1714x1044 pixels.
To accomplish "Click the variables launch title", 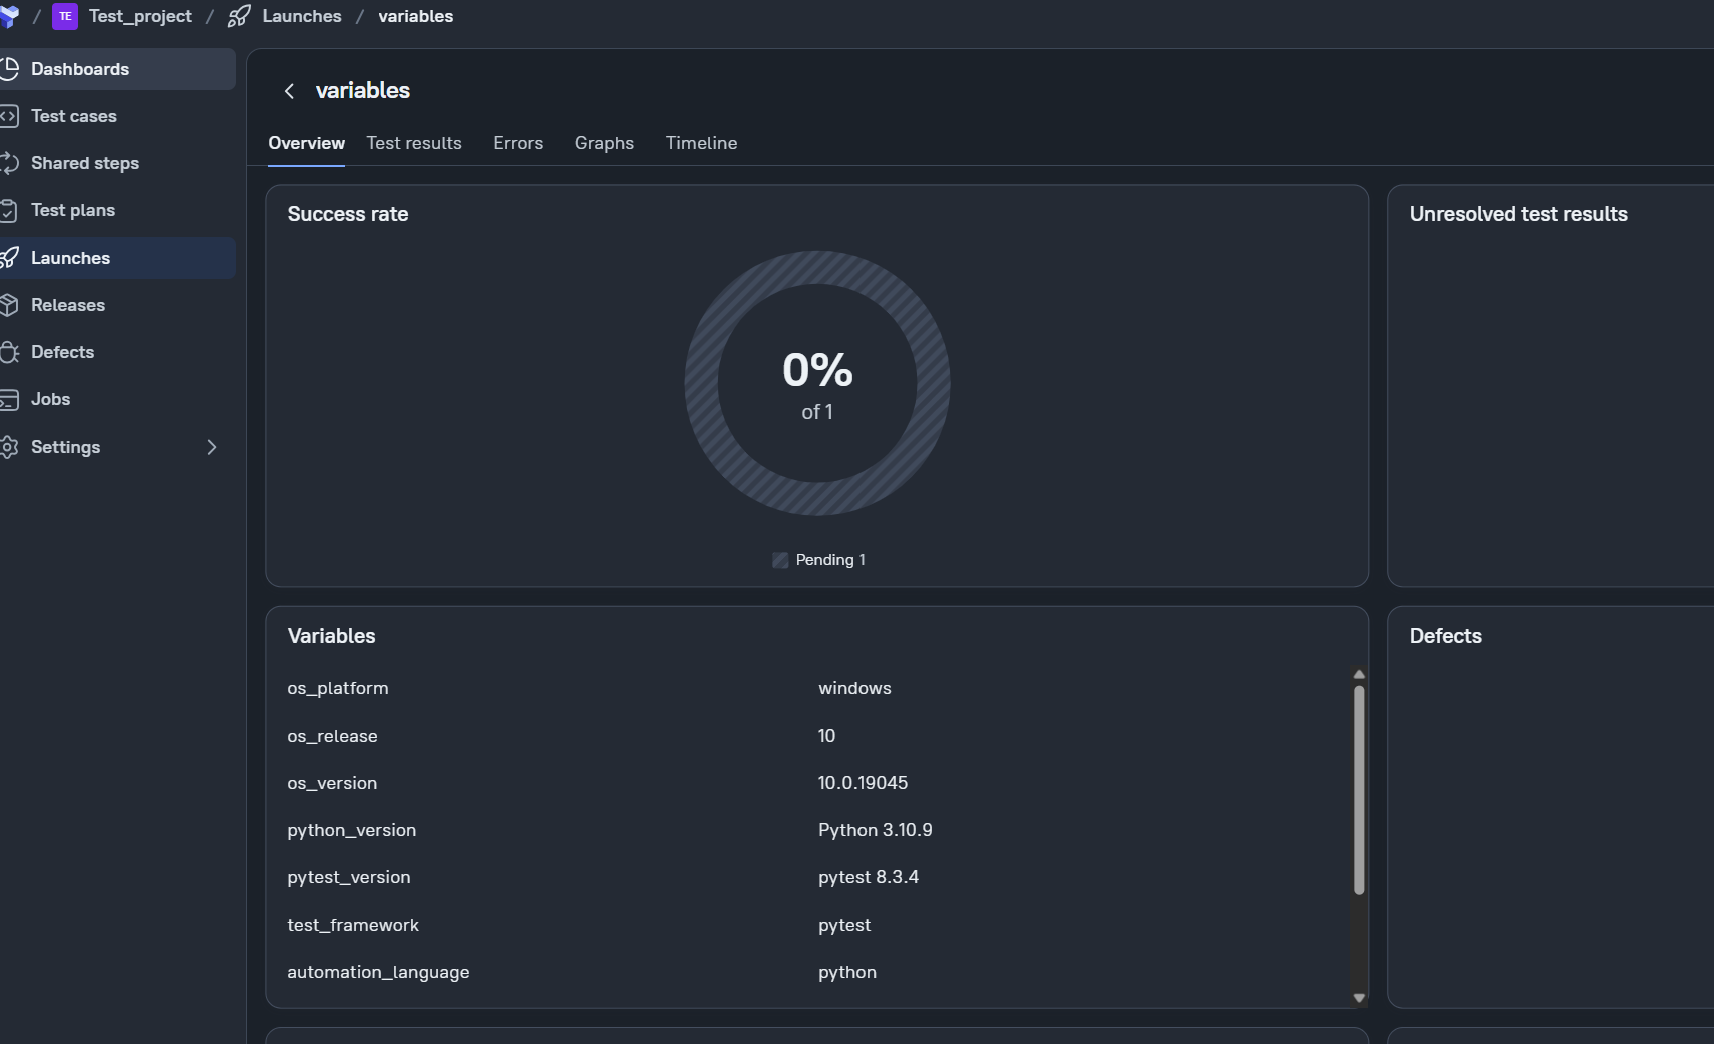I will (x=363, y=91).
